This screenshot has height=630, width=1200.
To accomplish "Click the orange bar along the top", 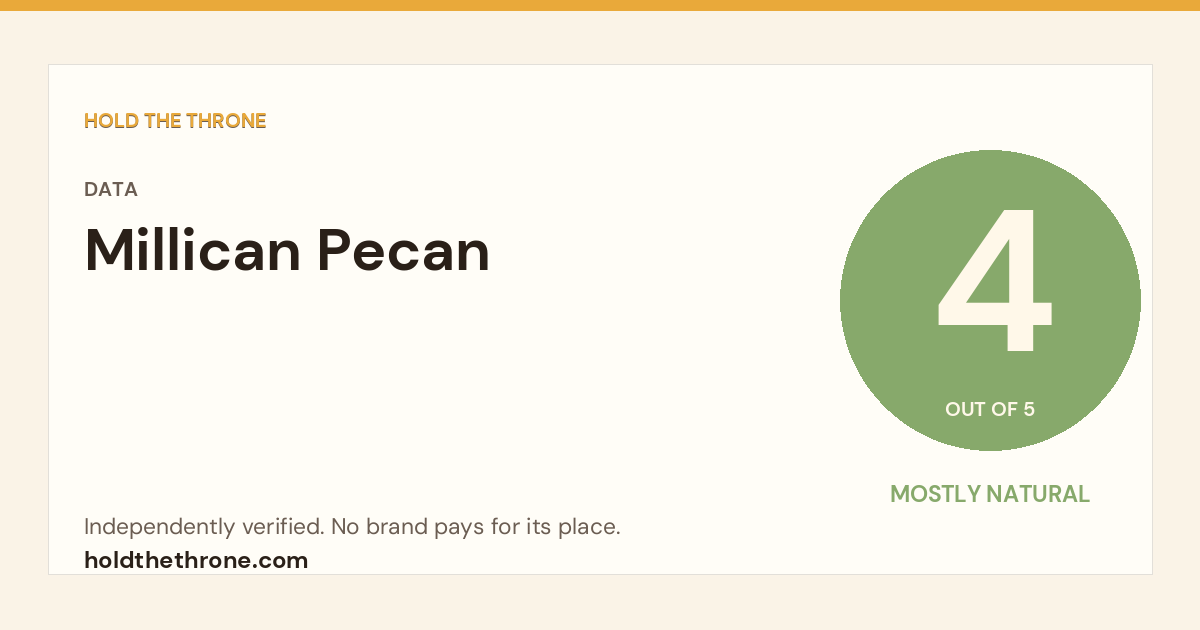I will tap(600, 5).
